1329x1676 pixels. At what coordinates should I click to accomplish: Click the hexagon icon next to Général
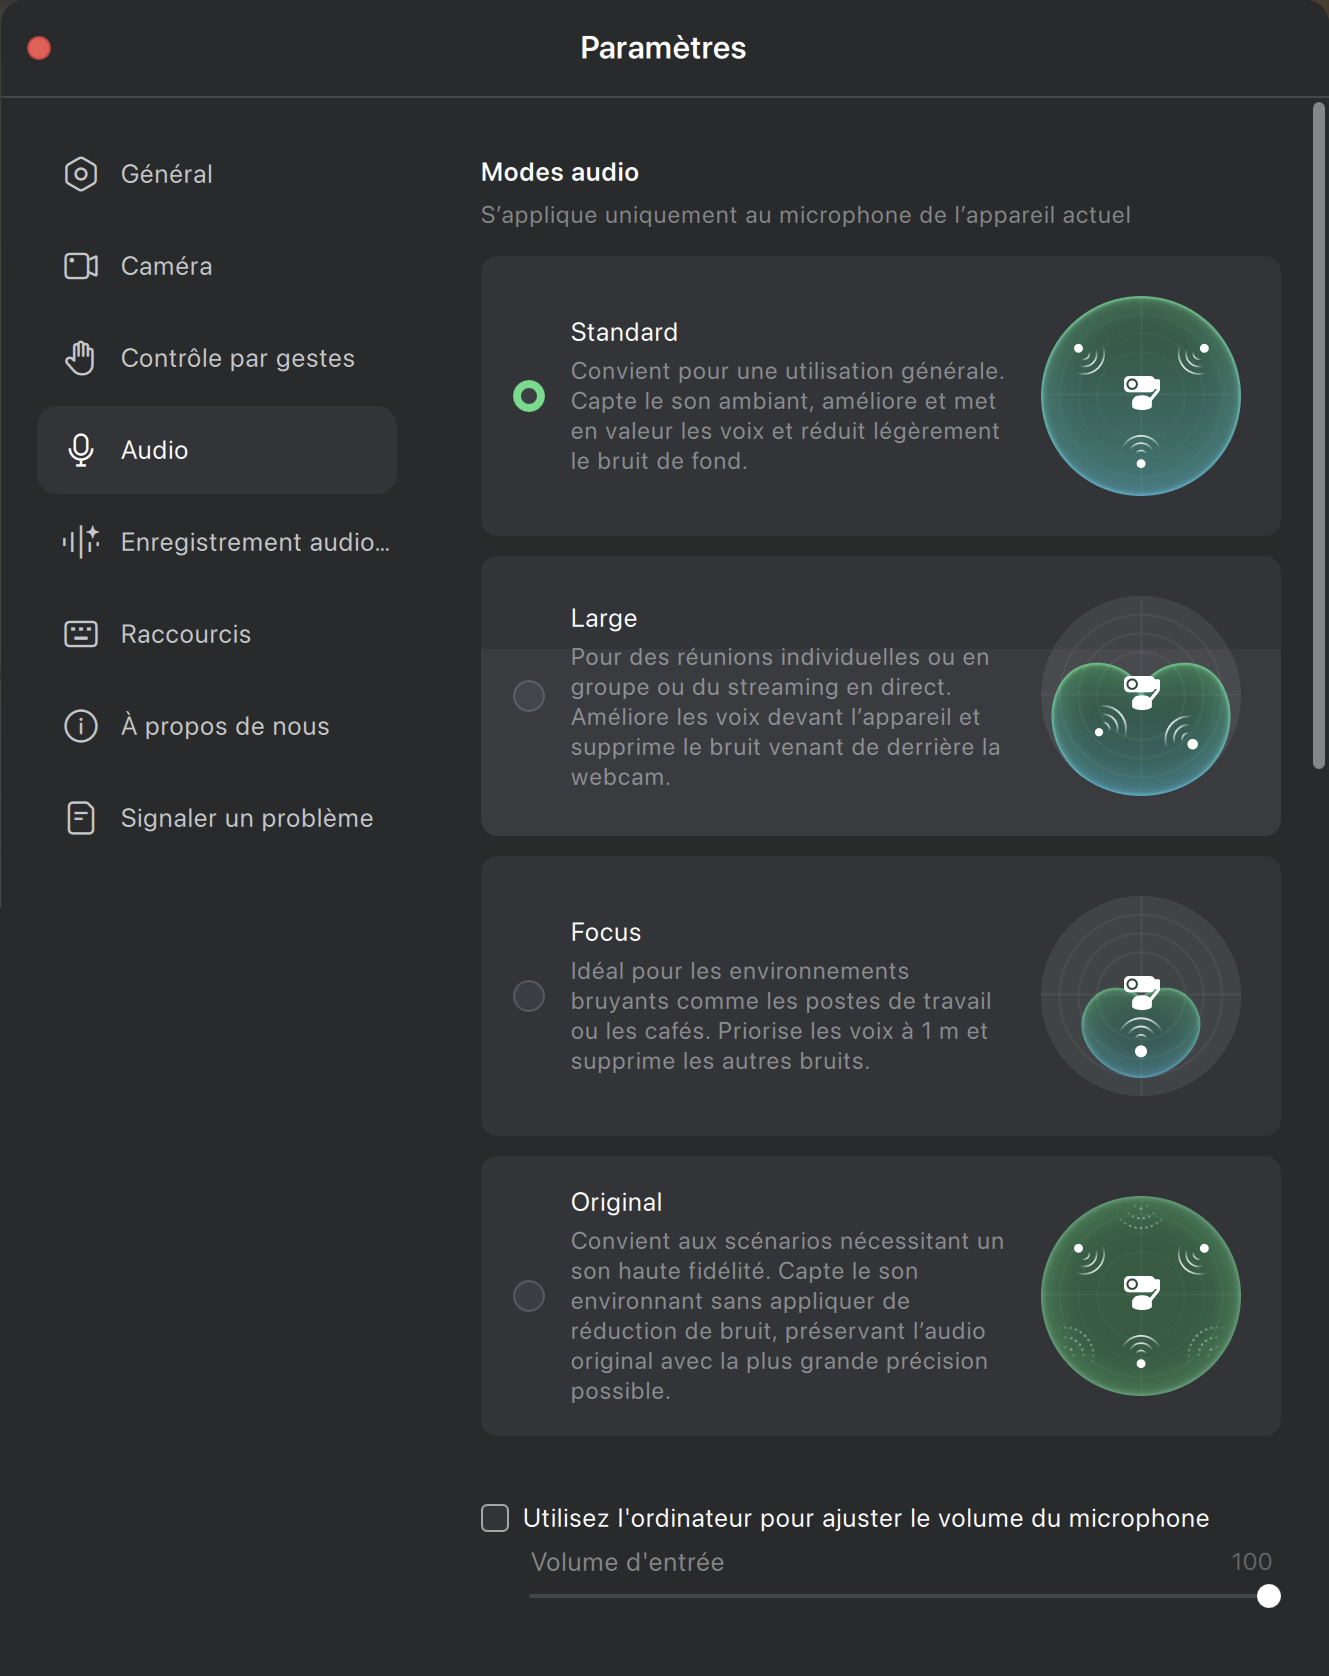(x=81, y=174)
